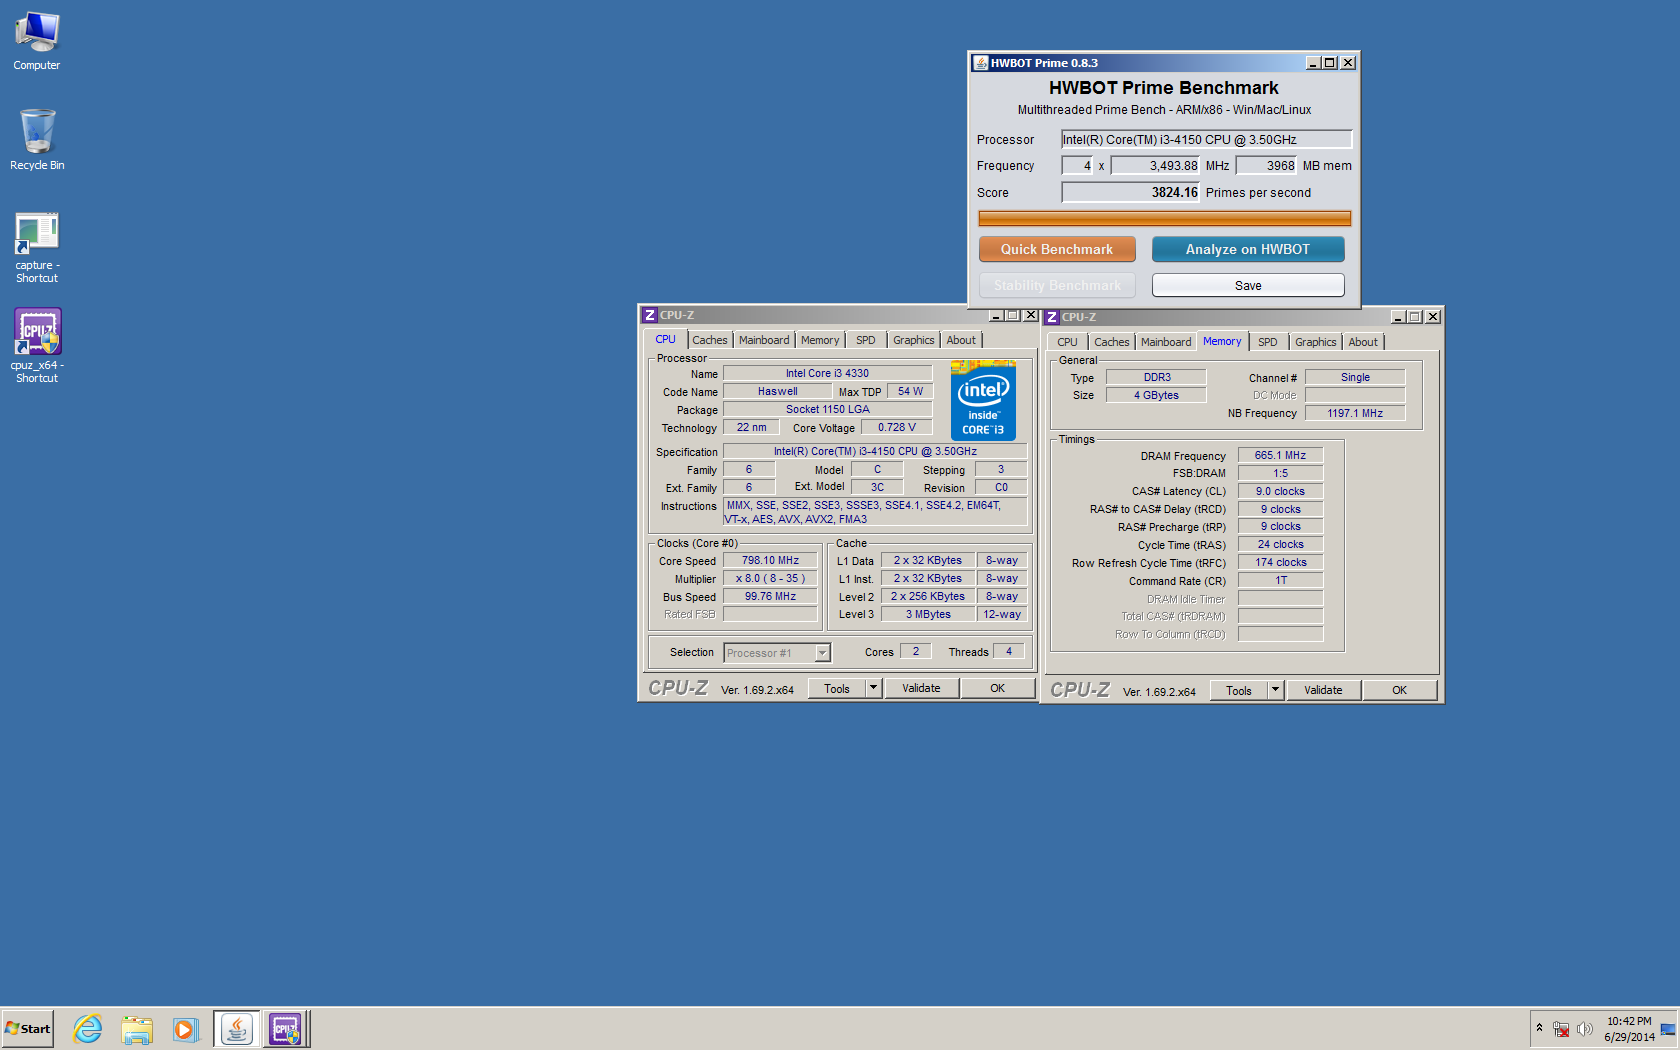This screenshot has height=1050, width=1680.
Task: Click the Start button
Action: click(x=28, y=1029)
